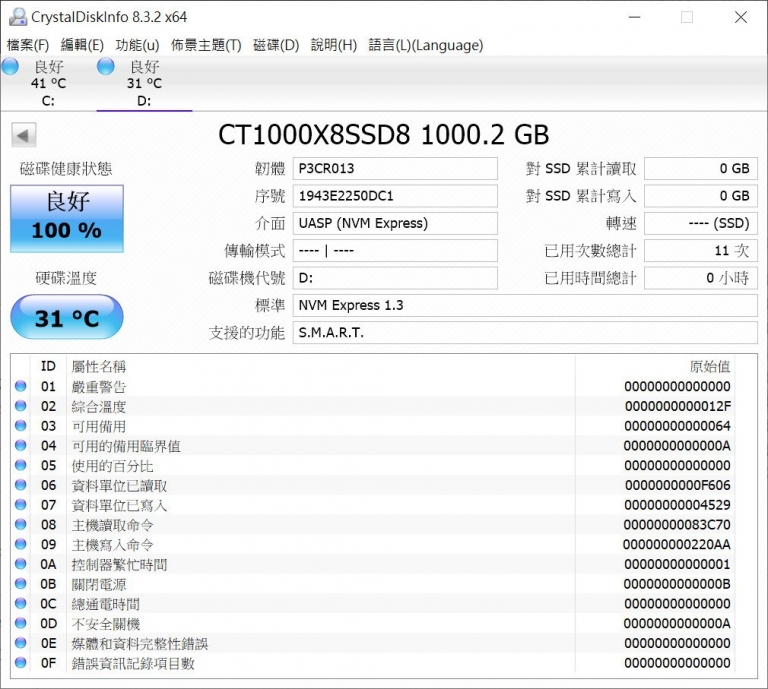Open the 功能(u) menu
This screenshot has width=768, height=689.
coord(137,46)
